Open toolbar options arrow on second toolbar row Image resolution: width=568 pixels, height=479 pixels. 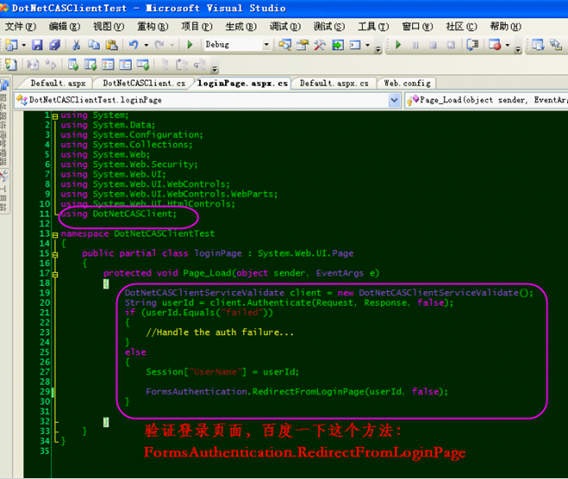pyautogui.click(x=215, y=68)
